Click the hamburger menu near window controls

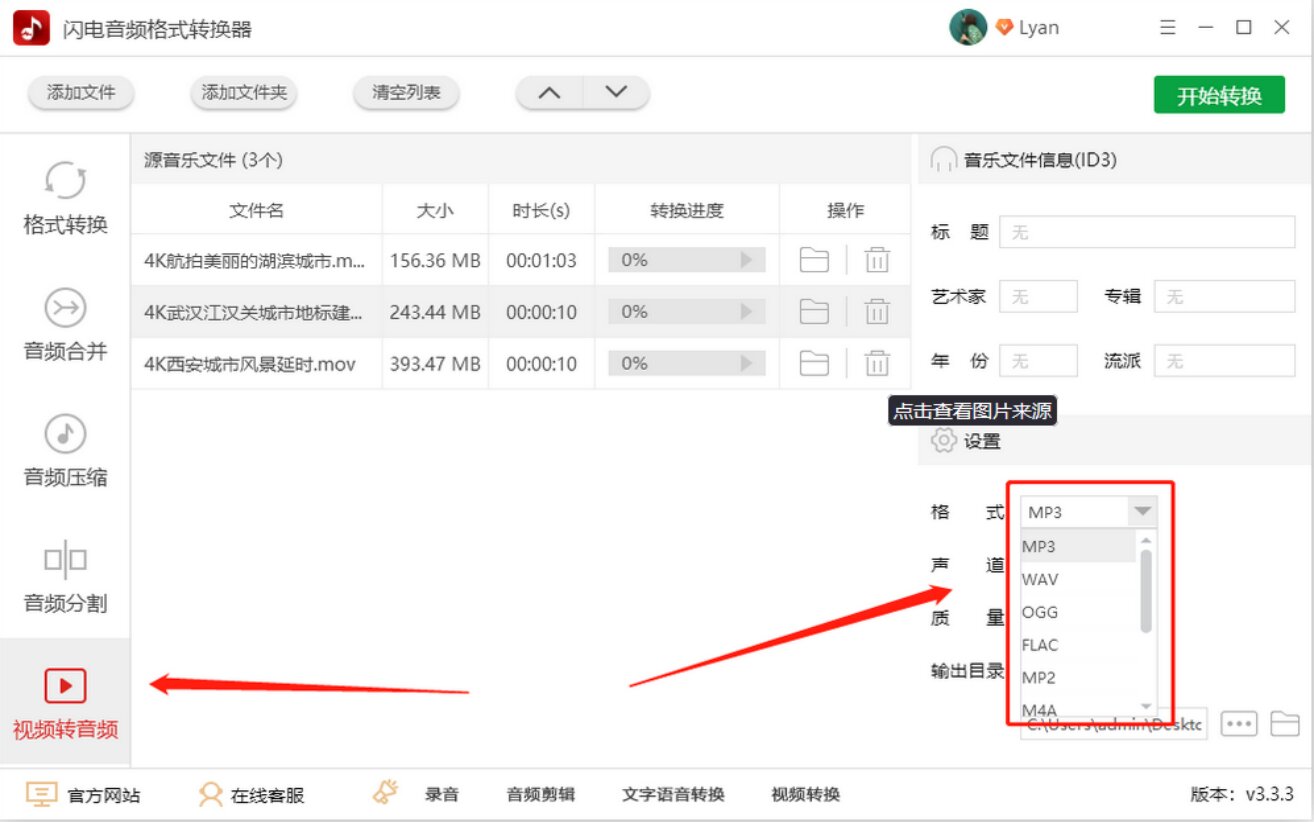(x=1167, y=27)
